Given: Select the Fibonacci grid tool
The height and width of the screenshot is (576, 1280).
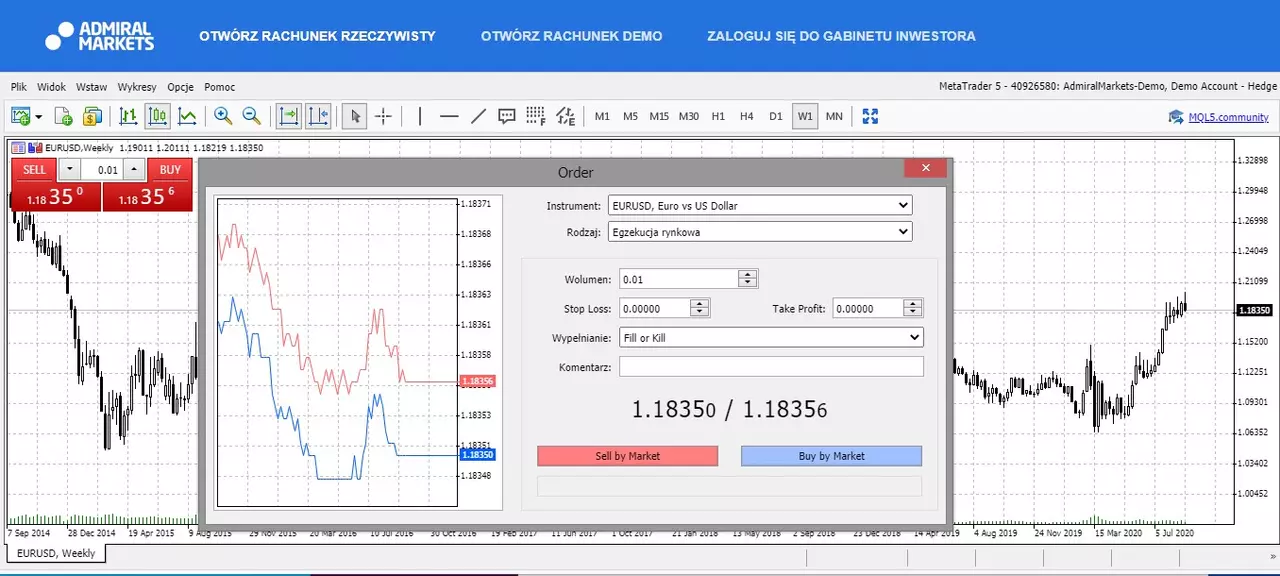Looking at the screenshot, I should click(x=536, y=116).
